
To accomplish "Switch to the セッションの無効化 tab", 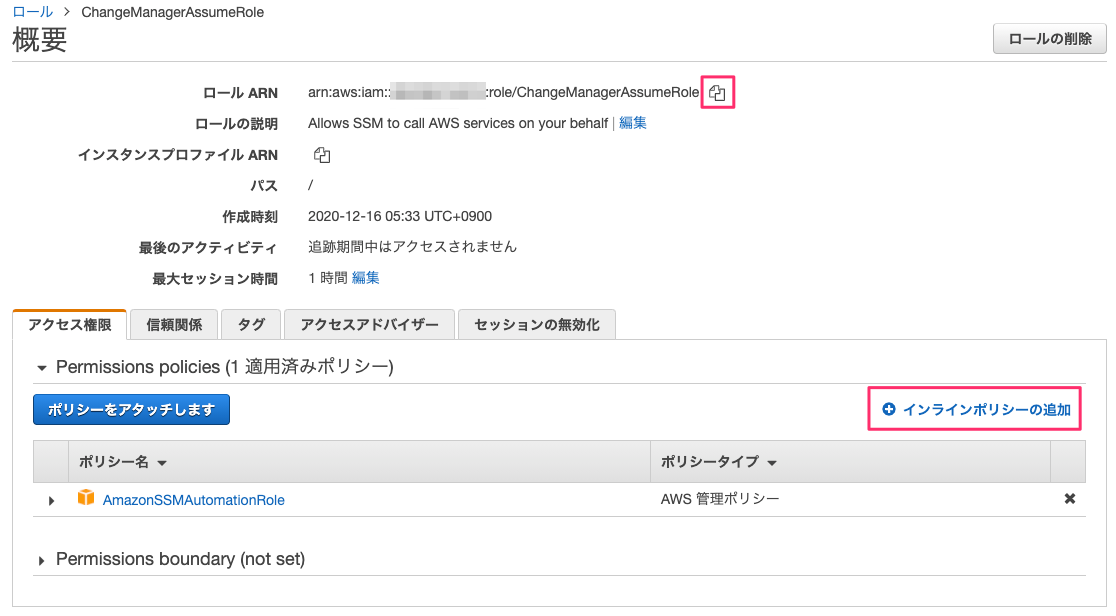I will 536,324.
